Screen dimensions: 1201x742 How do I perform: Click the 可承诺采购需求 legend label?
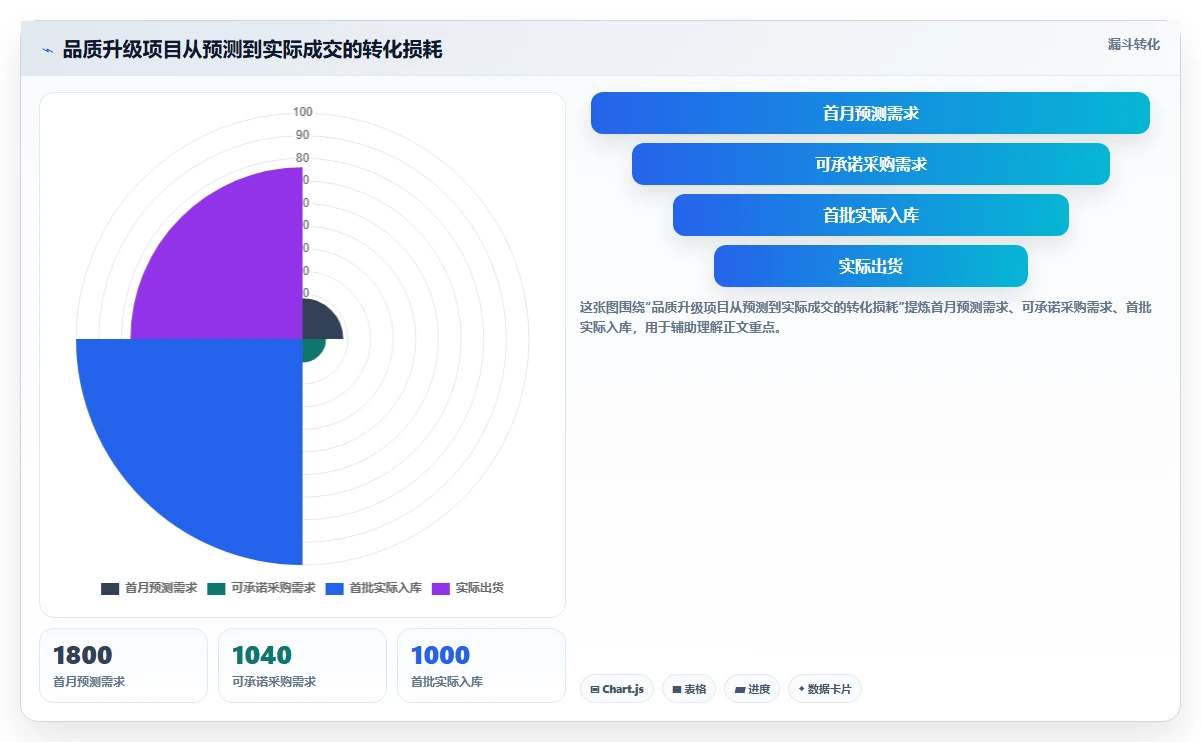coord(273,588)
